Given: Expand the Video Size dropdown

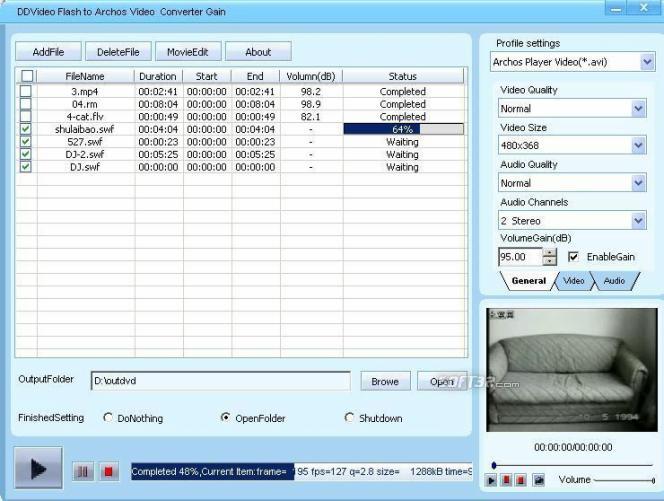Looking at the screenshot, I should (x=639, y=146).
